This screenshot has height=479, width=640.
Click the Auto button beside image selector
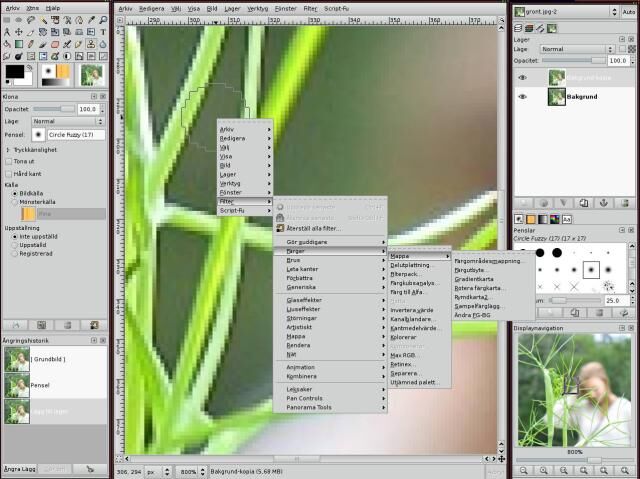pyautogui.click(x=627, y=12)
